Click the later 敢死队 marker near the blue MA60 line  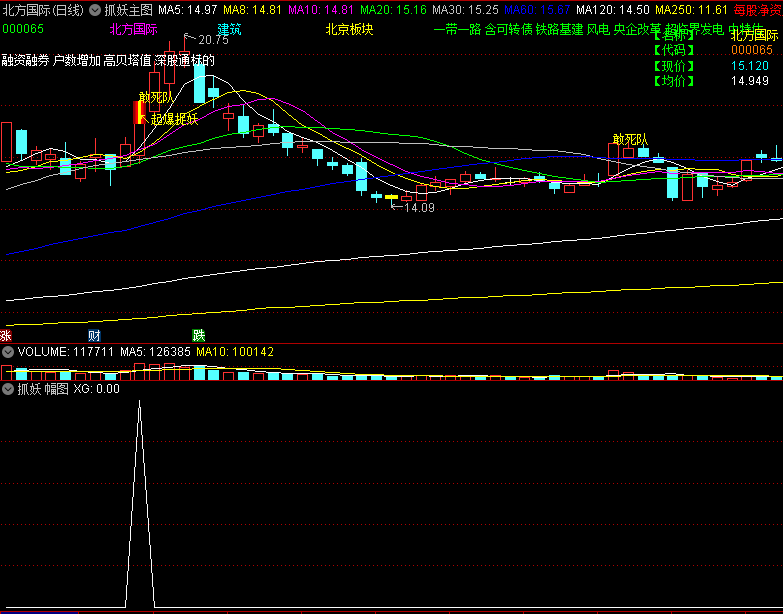pyautogui.click(x=630, y=140)
